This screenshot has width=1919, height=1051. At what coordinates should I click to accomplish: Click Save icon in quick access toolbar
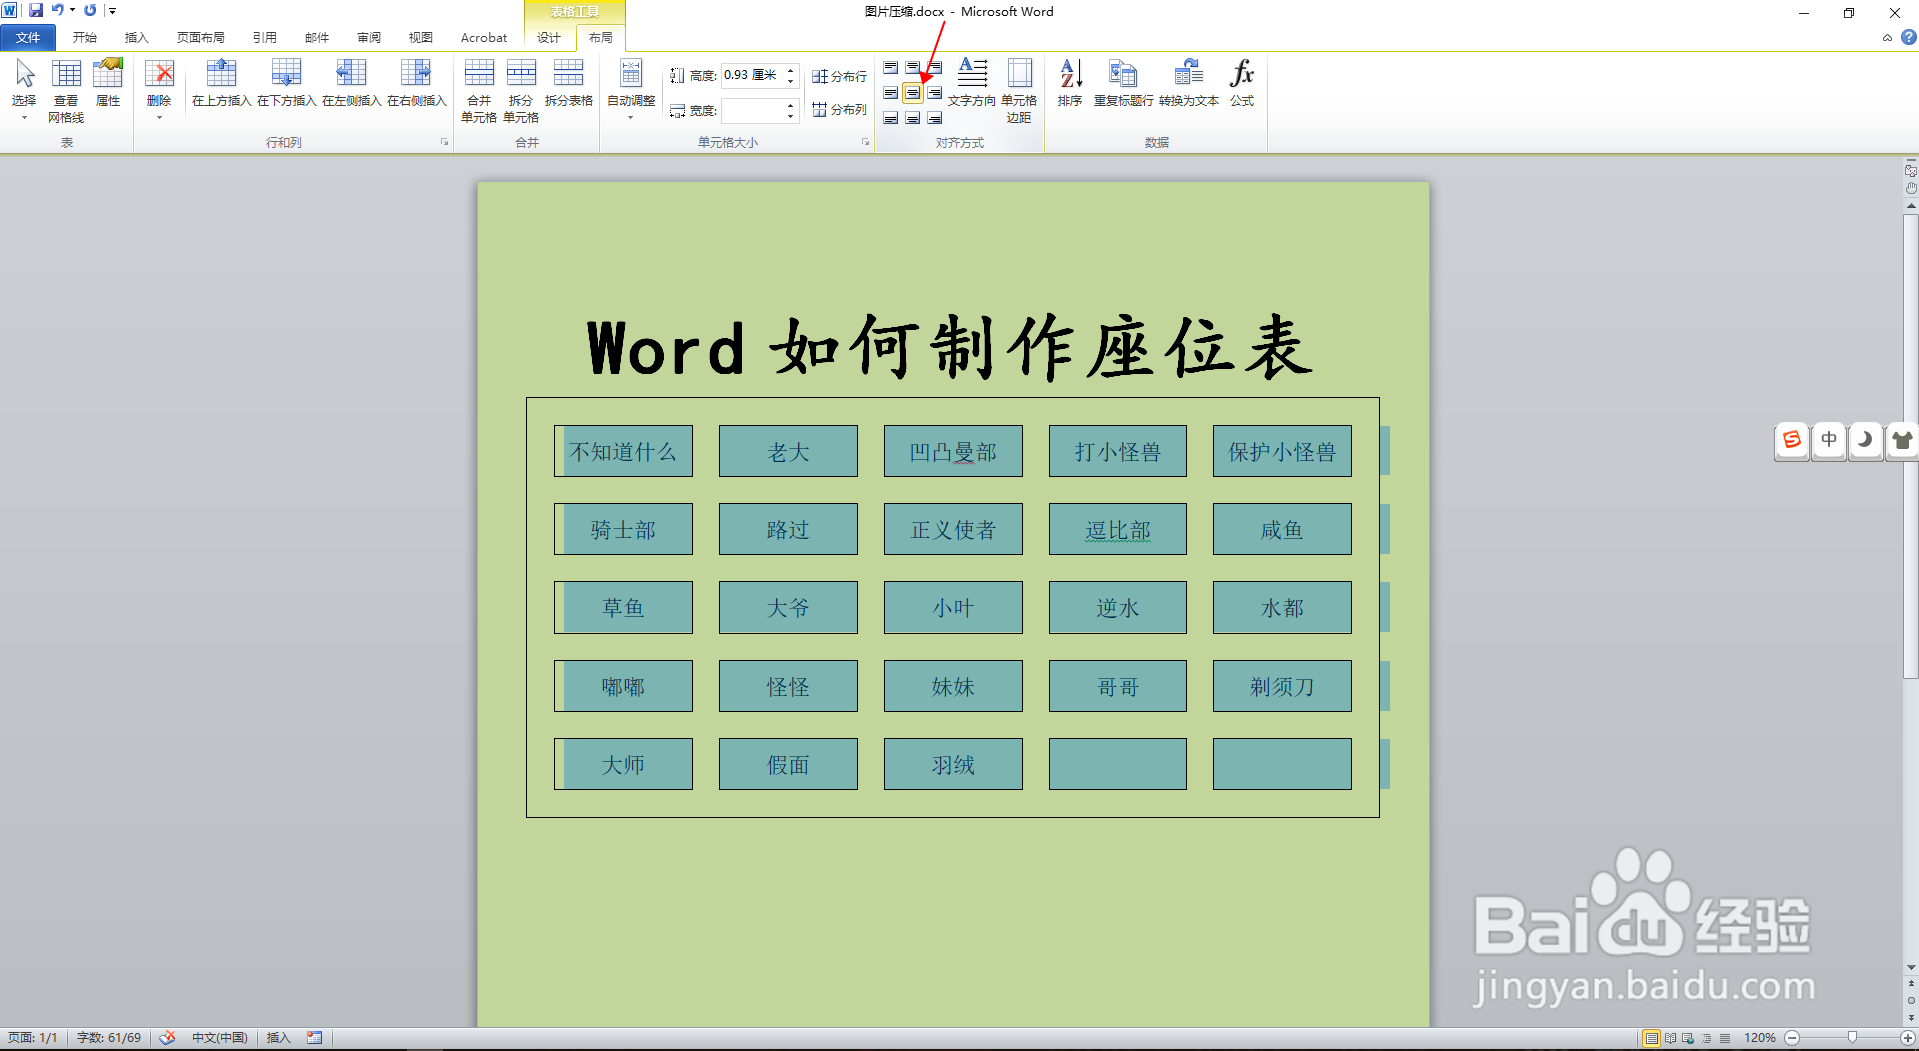[x=36, y=10]
